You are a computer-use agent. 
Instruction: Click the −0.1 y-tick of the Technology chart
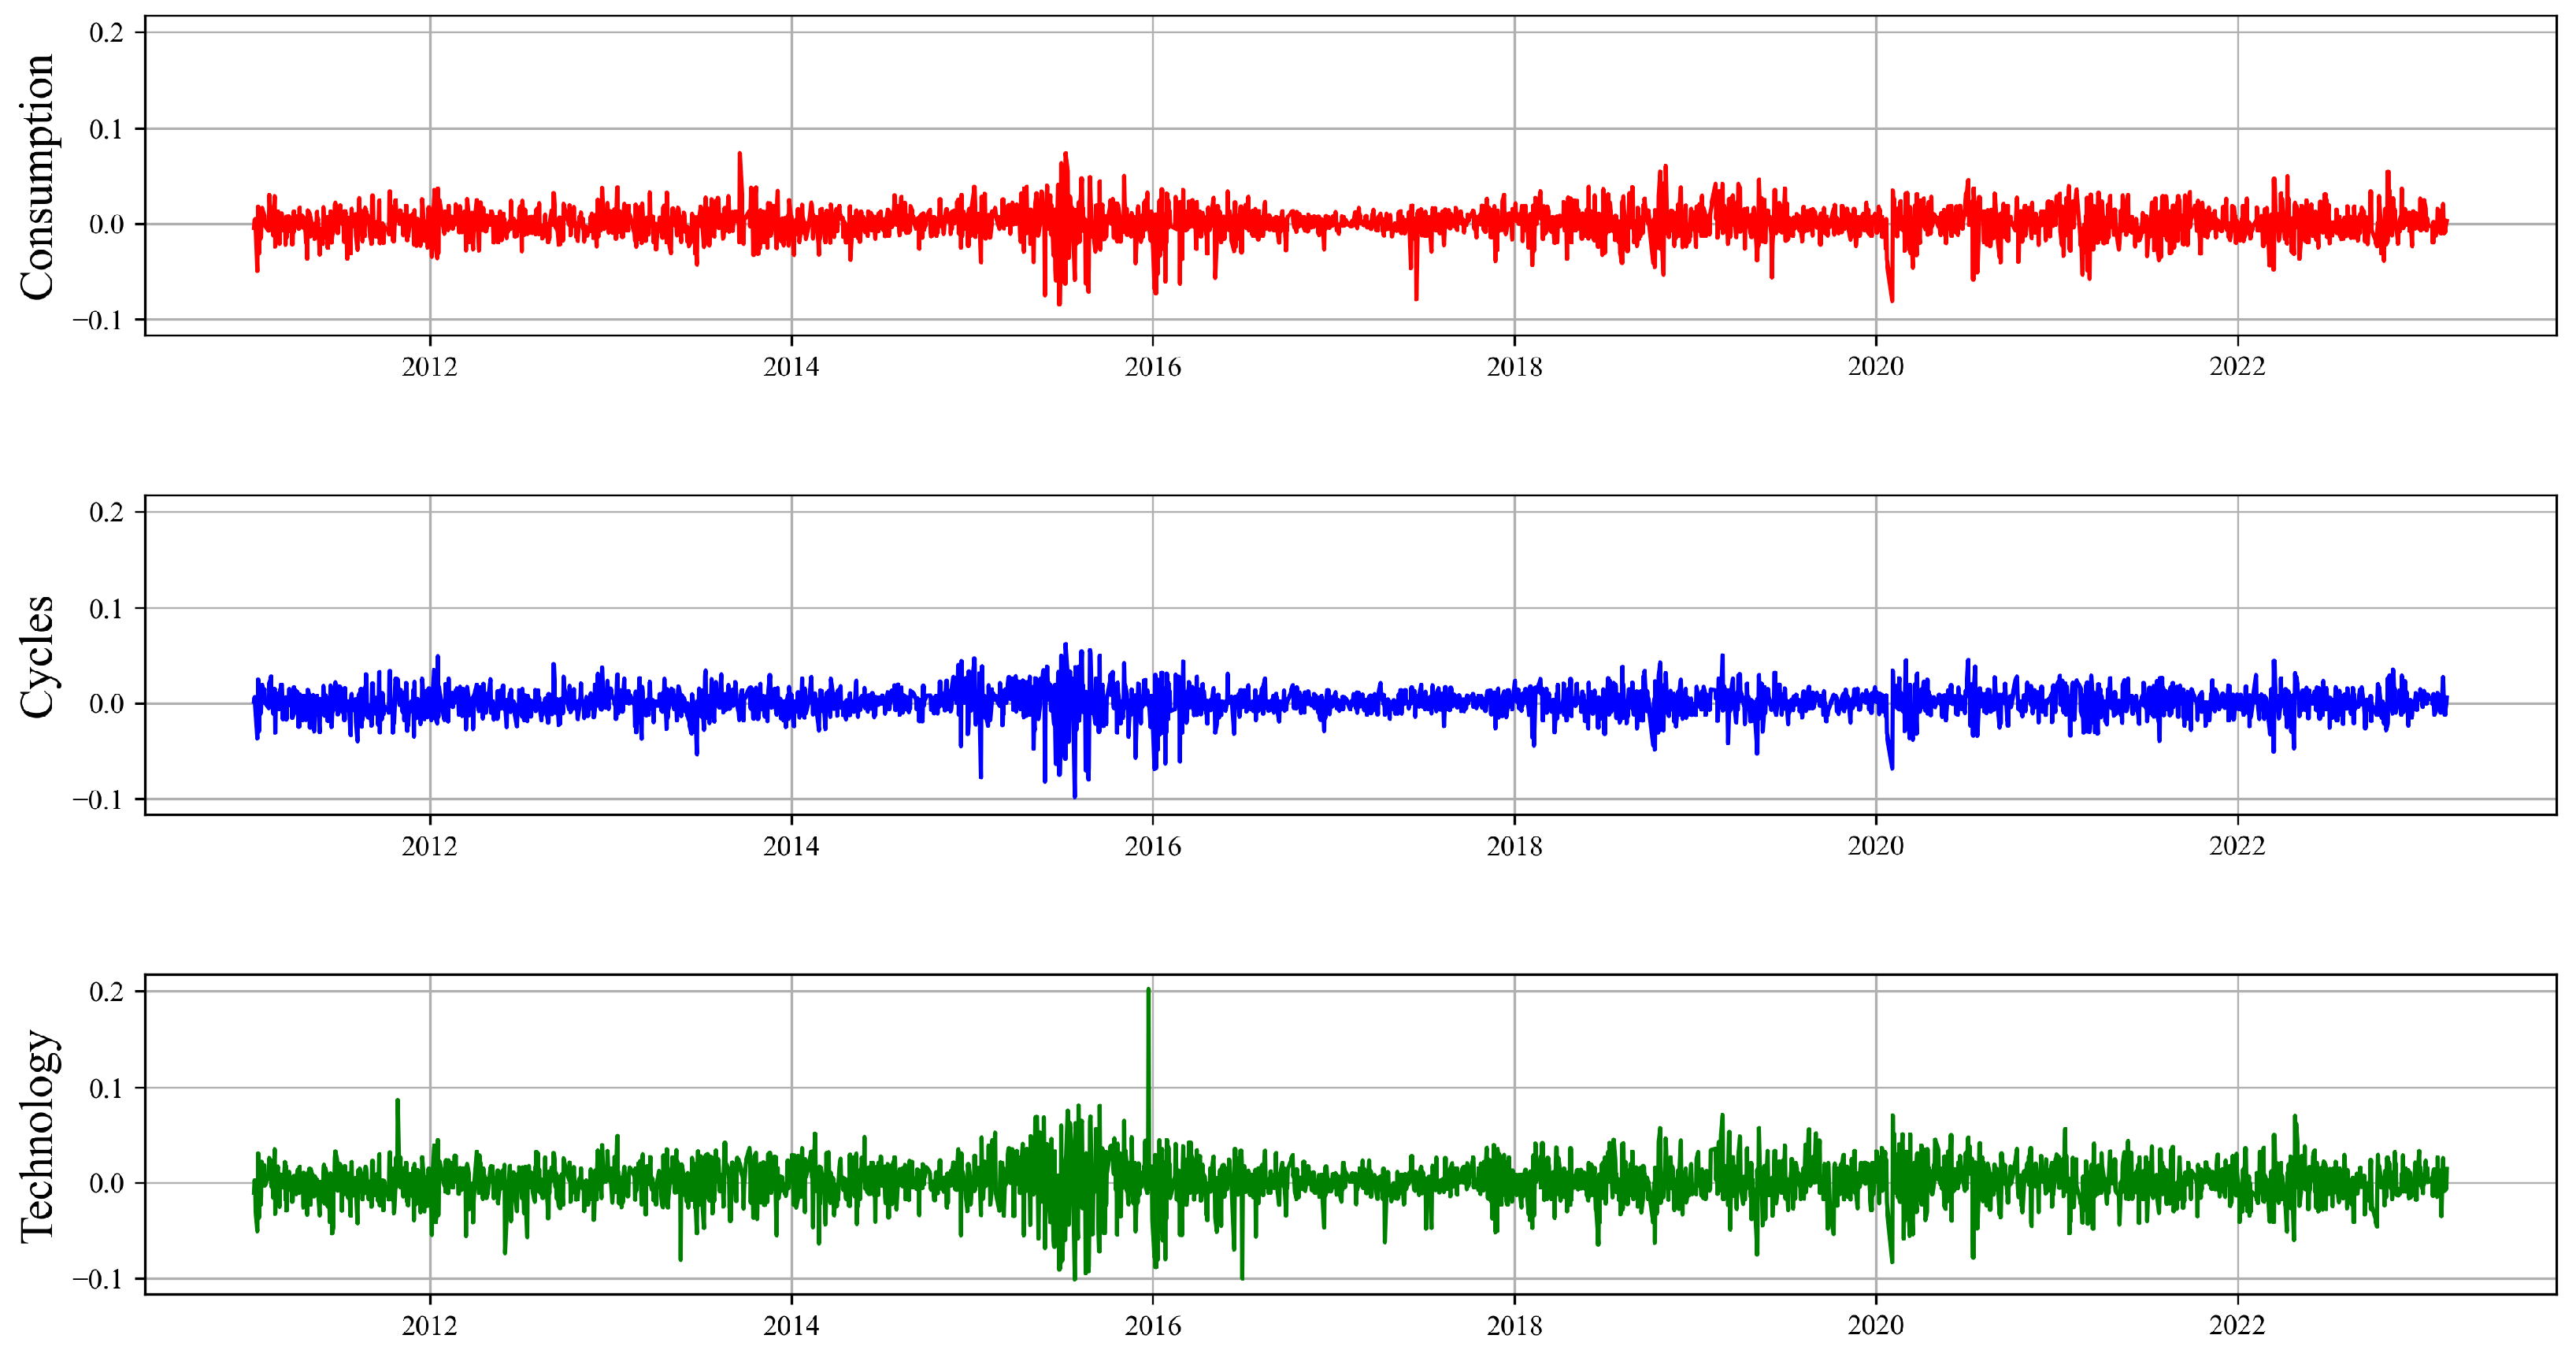98,1279
